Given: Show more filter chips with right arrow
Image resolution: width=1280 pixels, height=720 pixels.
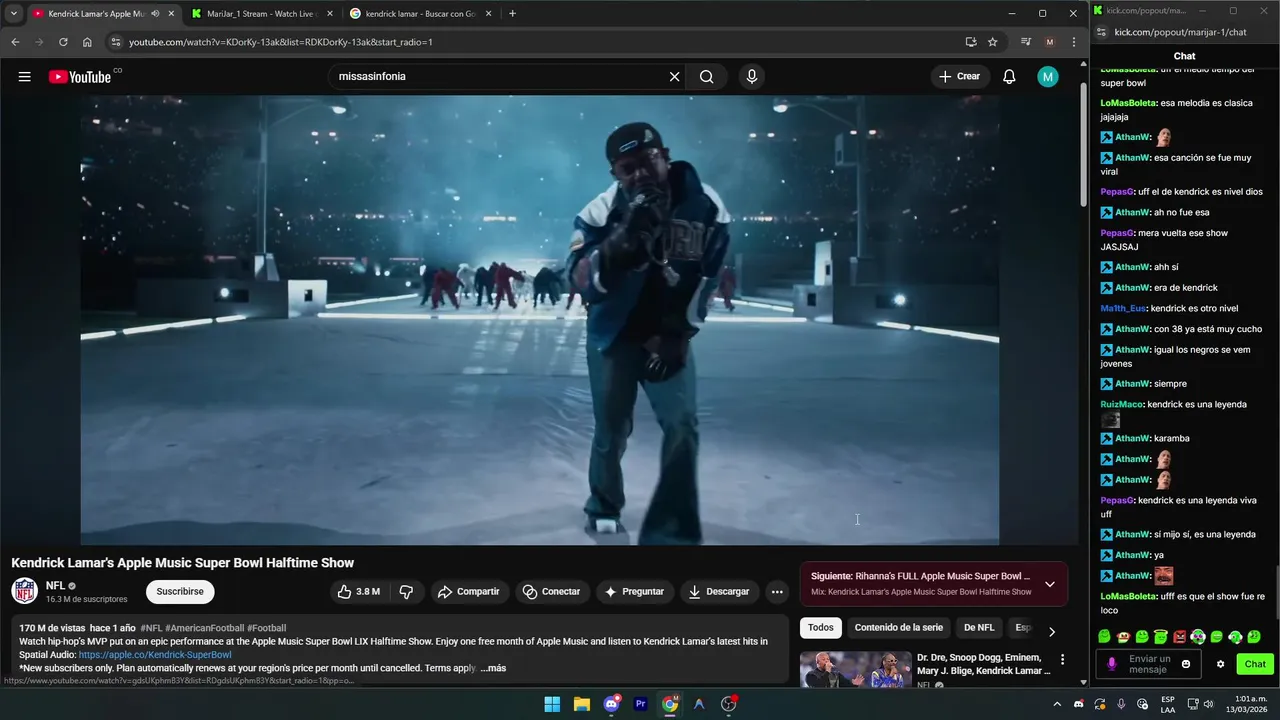Looking at the screenshot, I should tap(1051, 631).
